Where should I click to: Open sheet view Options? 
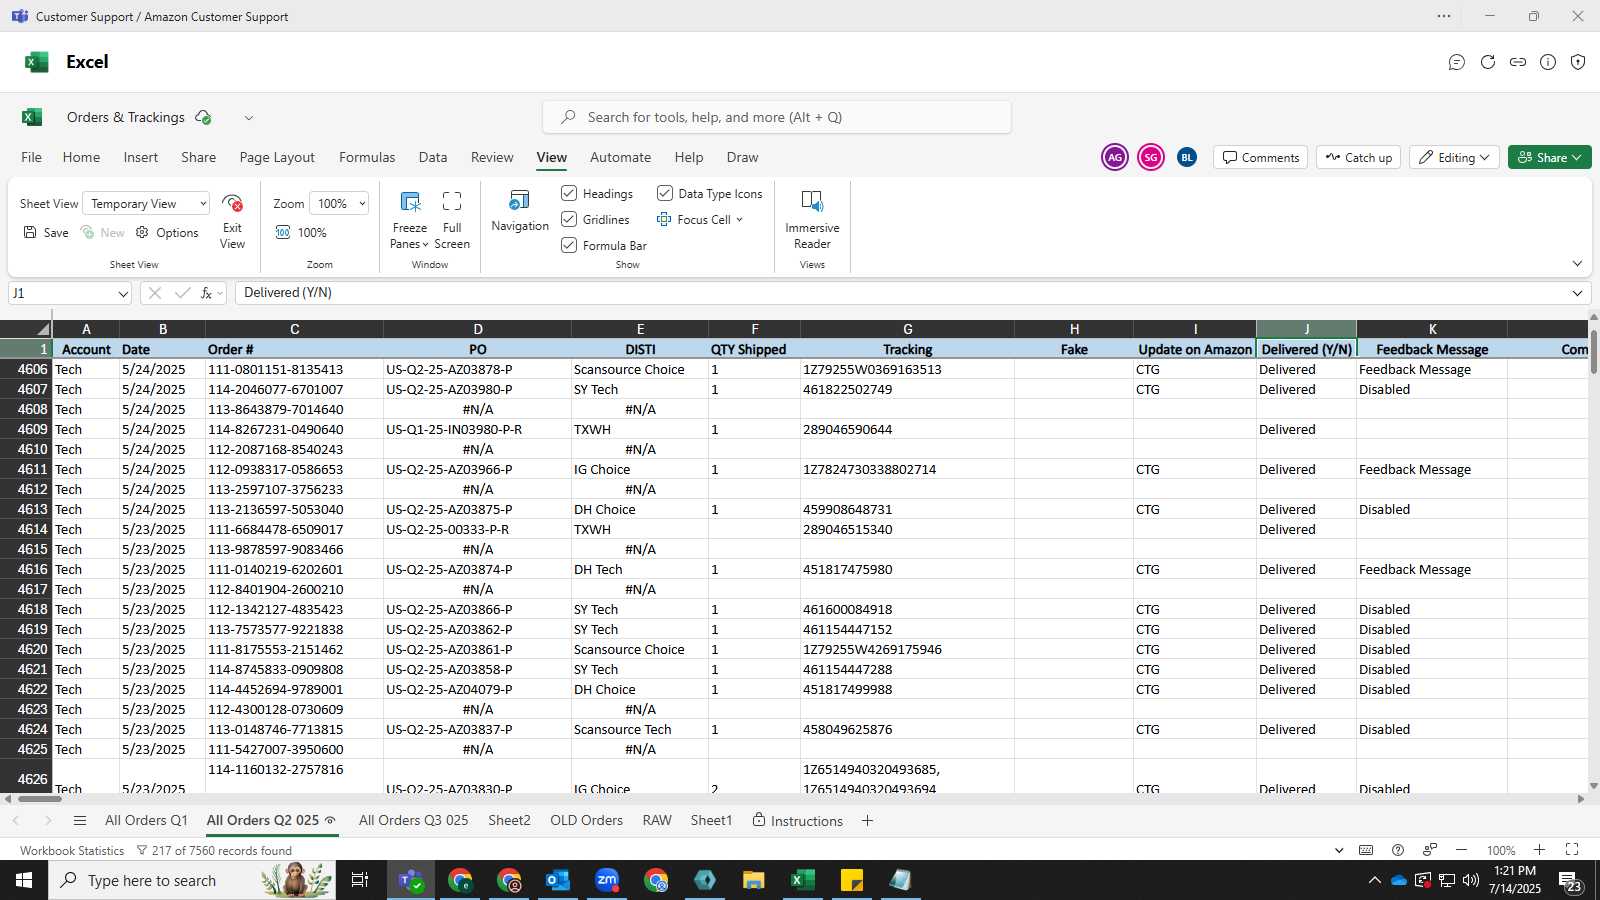(x=167, y=232)
